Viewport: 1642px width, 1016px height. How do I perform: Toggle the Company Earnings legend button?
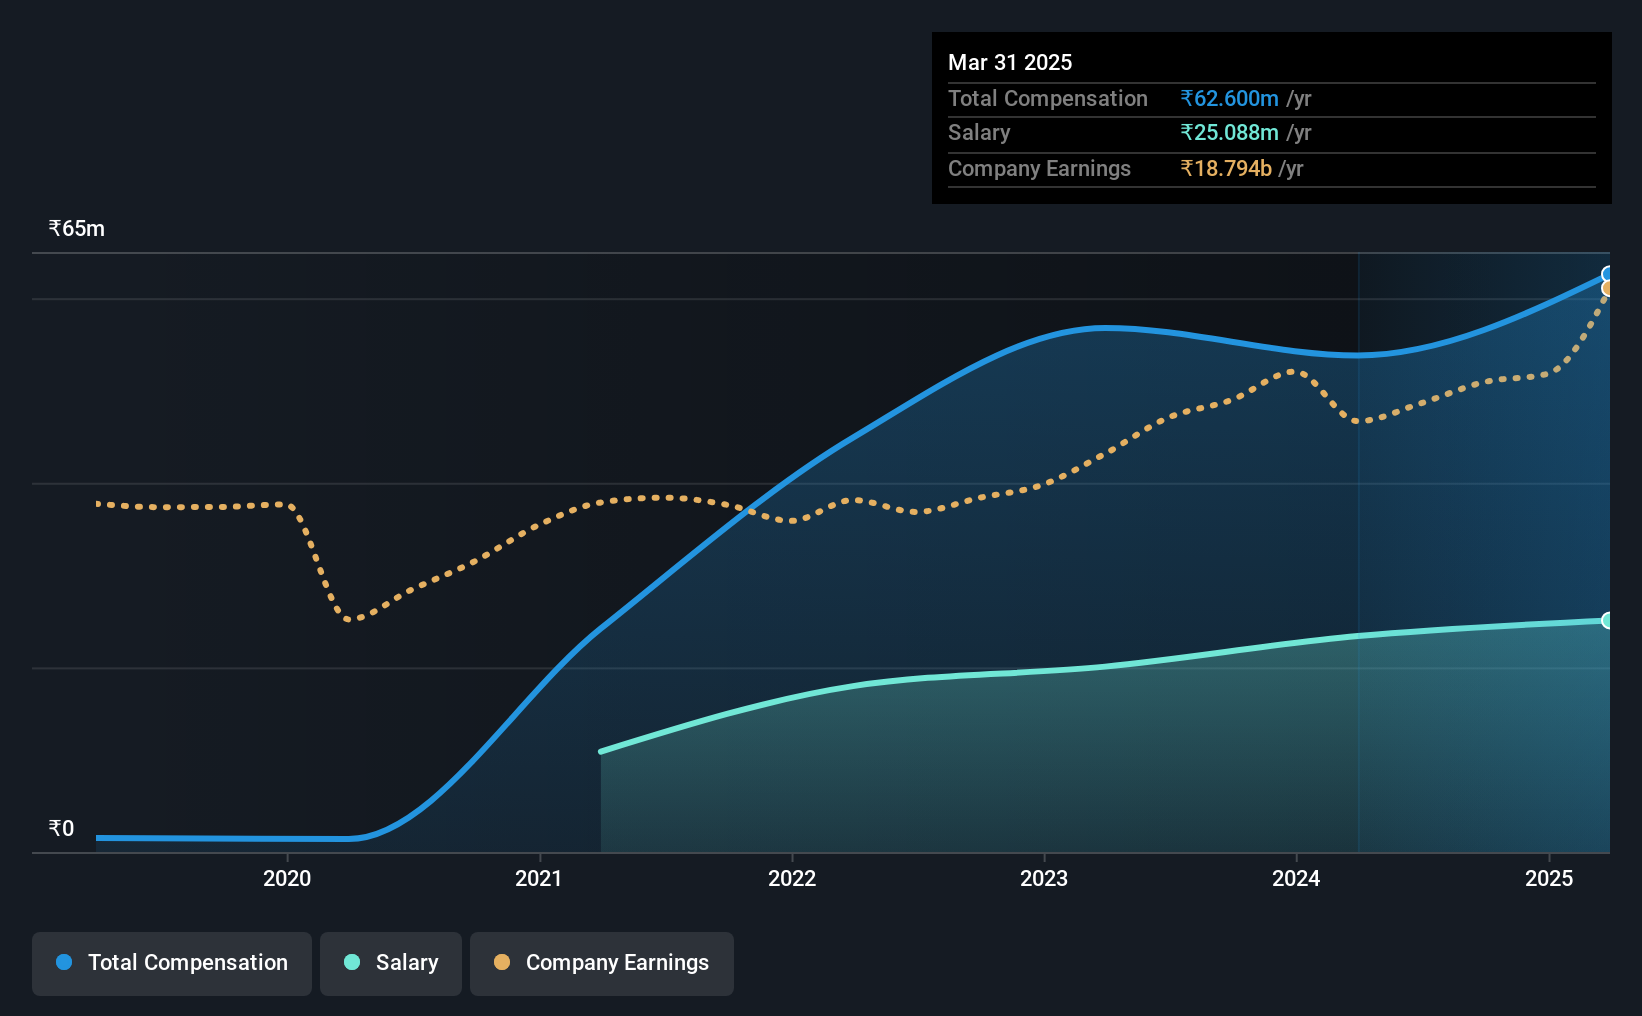pyautogui.click(x=602, y=963)
